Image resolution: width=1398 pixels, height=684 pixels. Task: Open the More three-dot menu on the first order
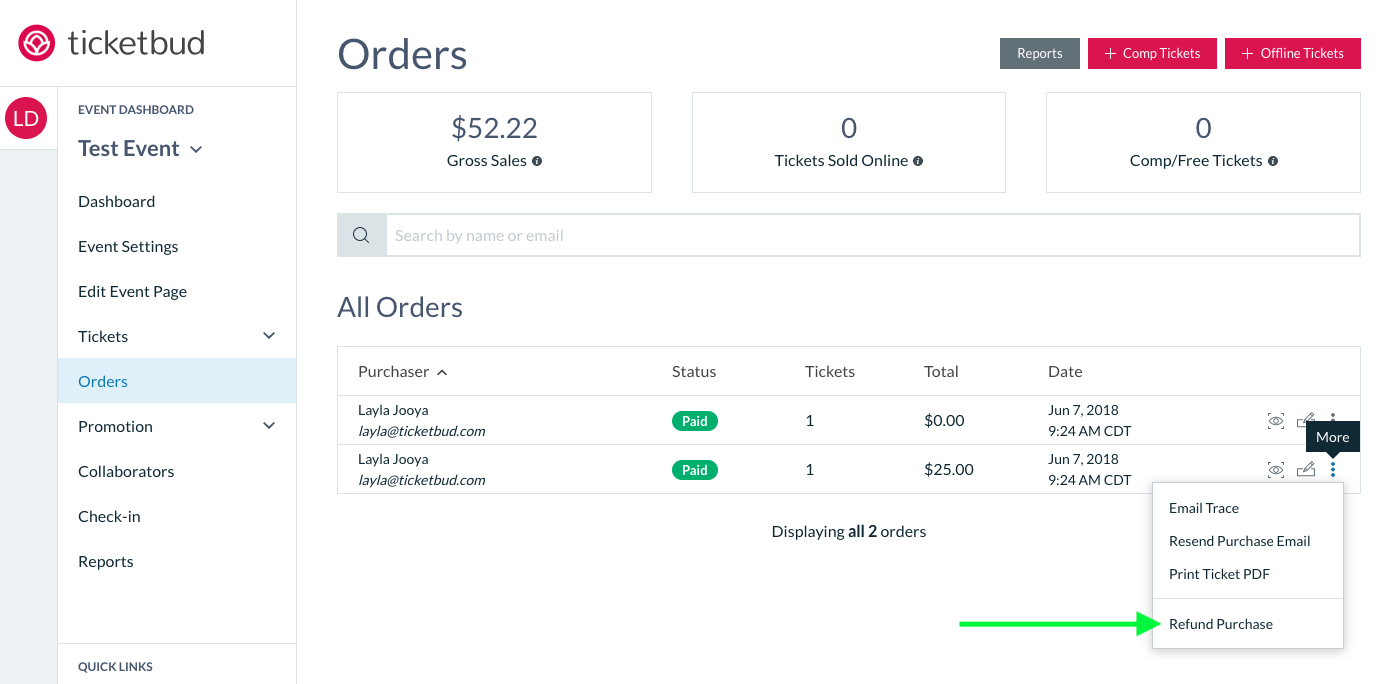1333,420
